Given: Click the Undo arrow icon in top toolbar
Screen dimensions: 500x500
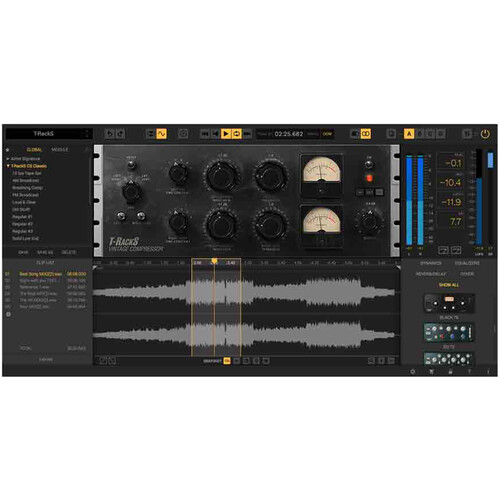Looking at the screenshot, I should pyautogui.click(x=110, y=134).
